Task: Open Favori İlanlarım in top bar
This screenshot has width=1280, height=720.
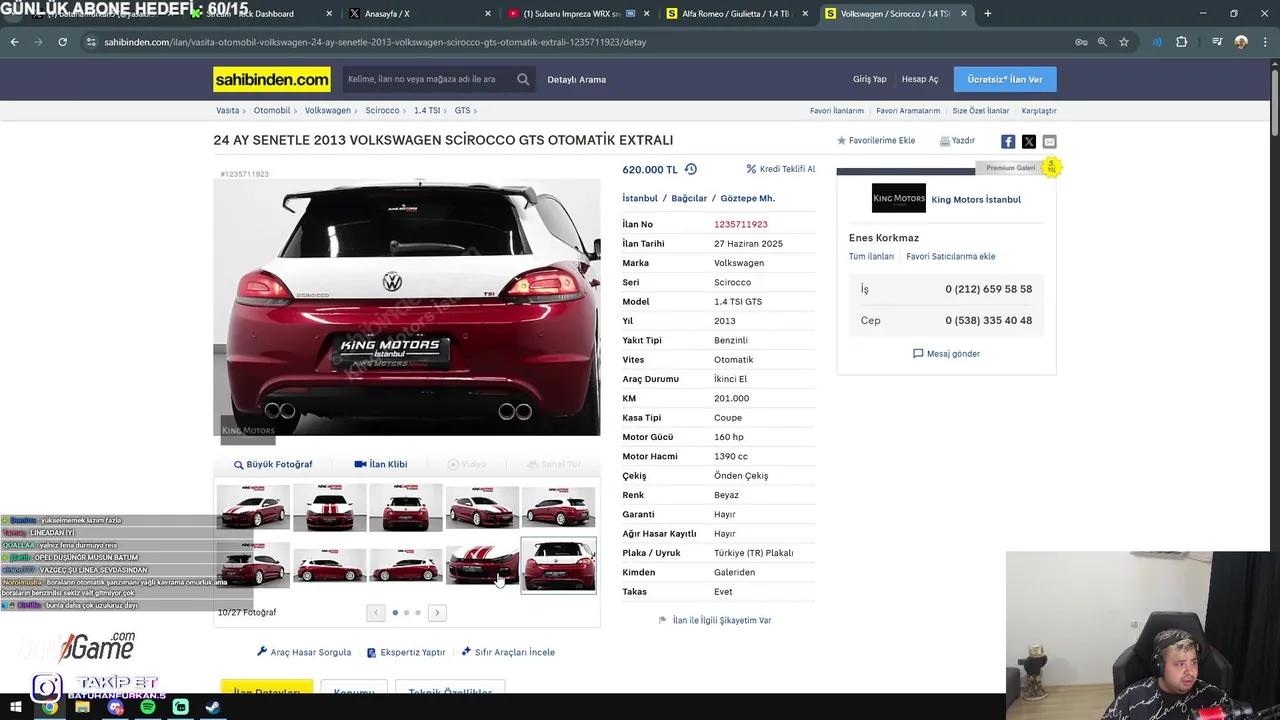Action: (837, 111)
